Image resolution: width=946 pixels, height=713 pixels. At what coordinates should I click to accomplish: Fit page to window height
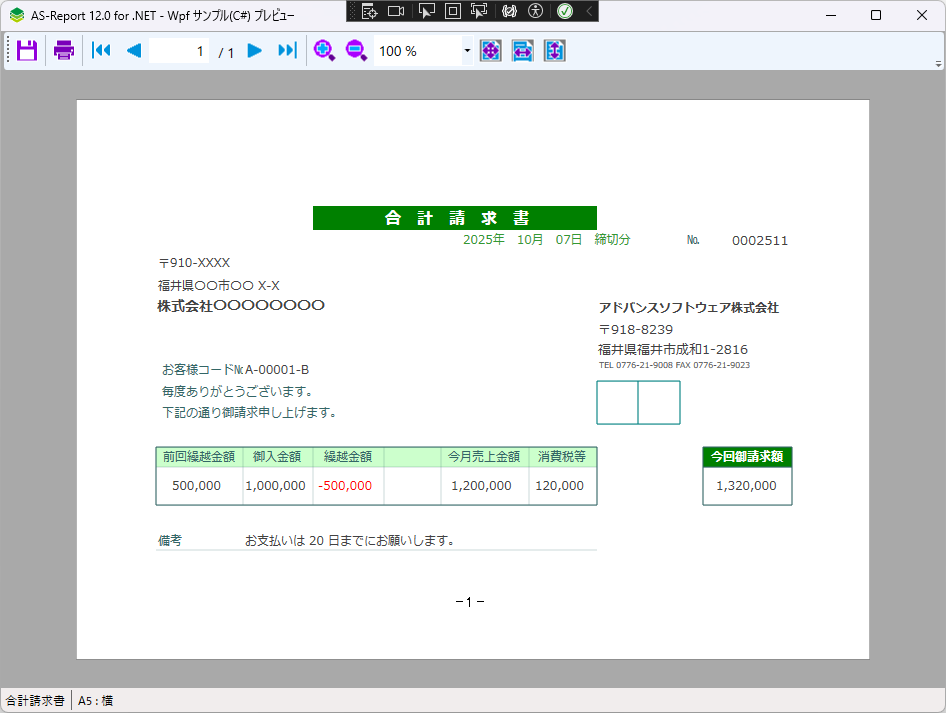[x=555, y=51]
